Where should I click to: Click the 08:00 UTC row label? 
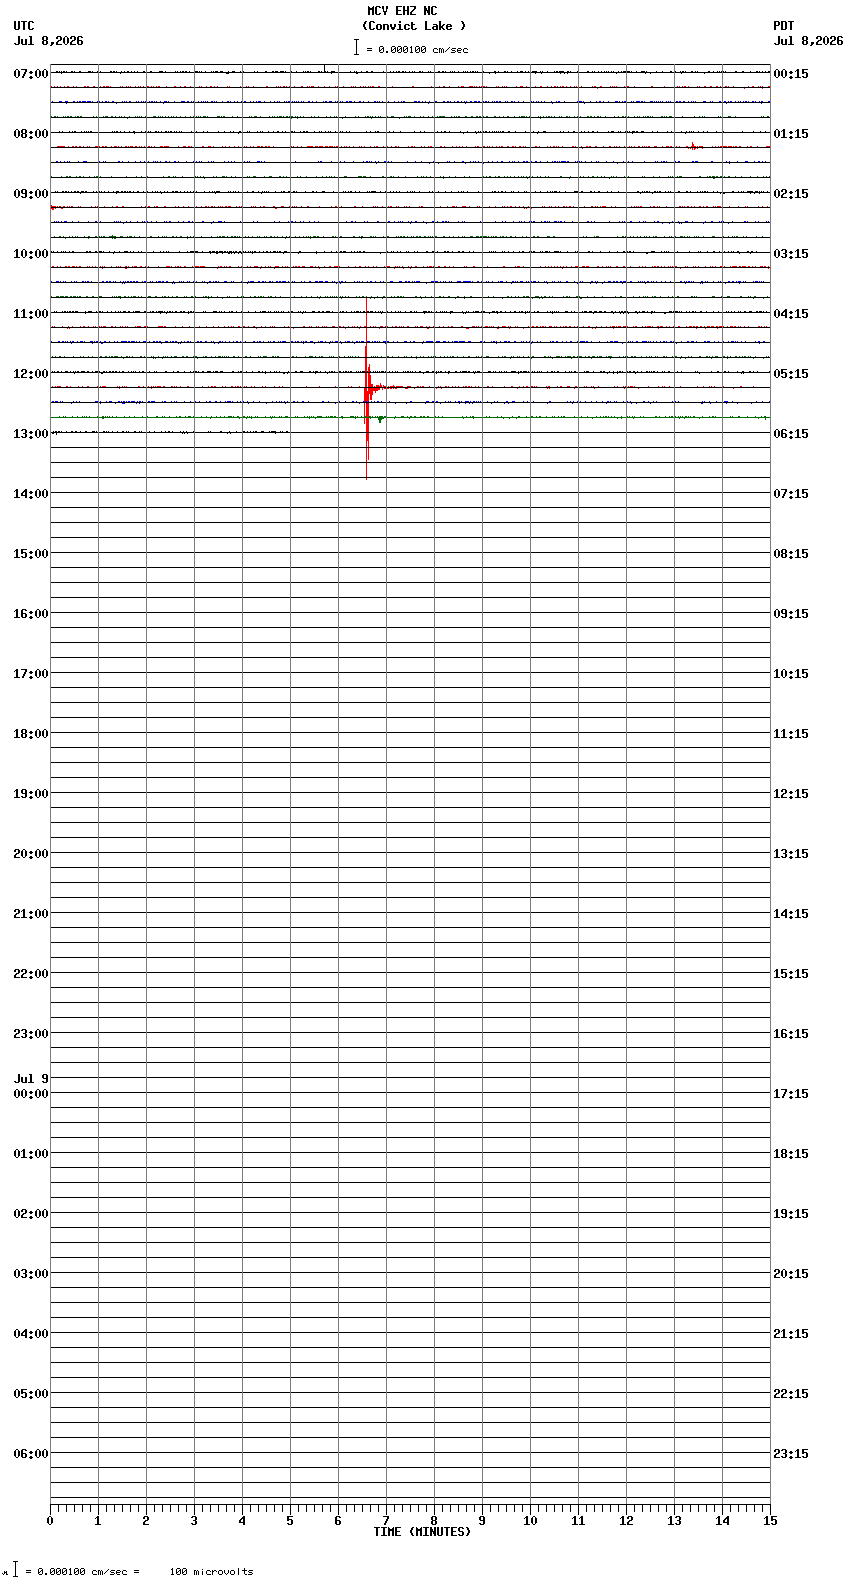pos(31,134)
